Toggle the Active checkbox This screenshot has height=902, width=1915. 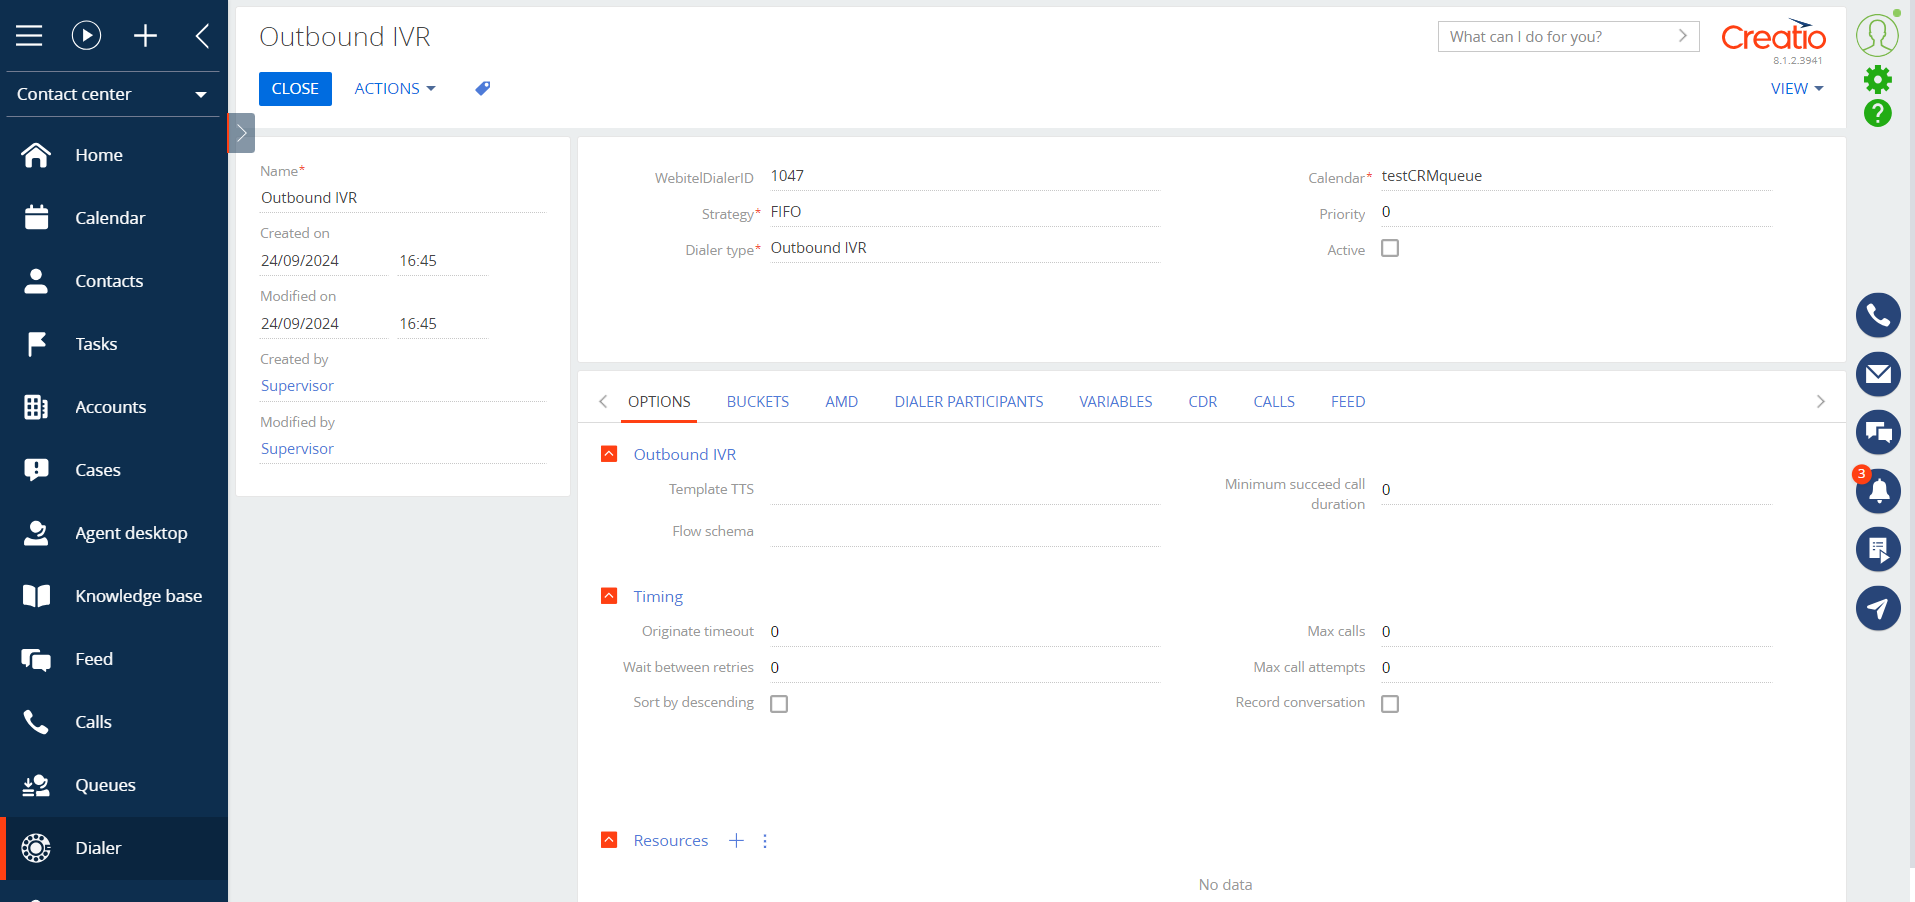coord(1390,248)
